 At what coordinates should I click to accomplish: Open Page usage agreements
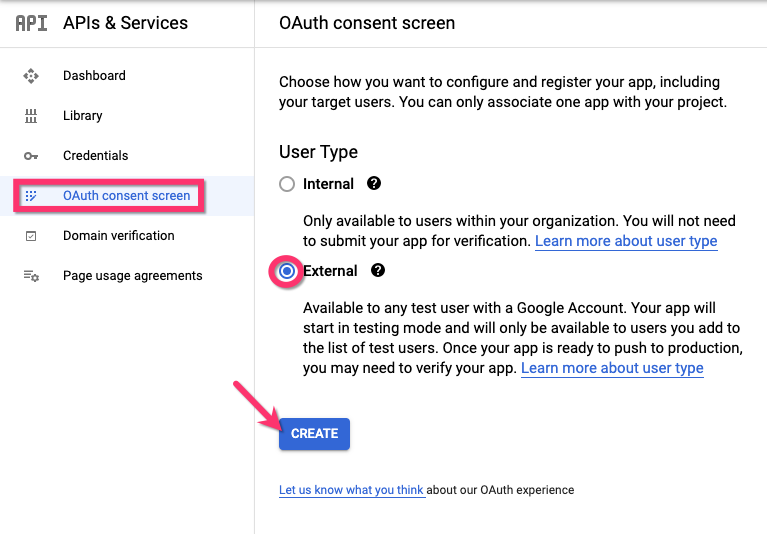click(133, 276)
